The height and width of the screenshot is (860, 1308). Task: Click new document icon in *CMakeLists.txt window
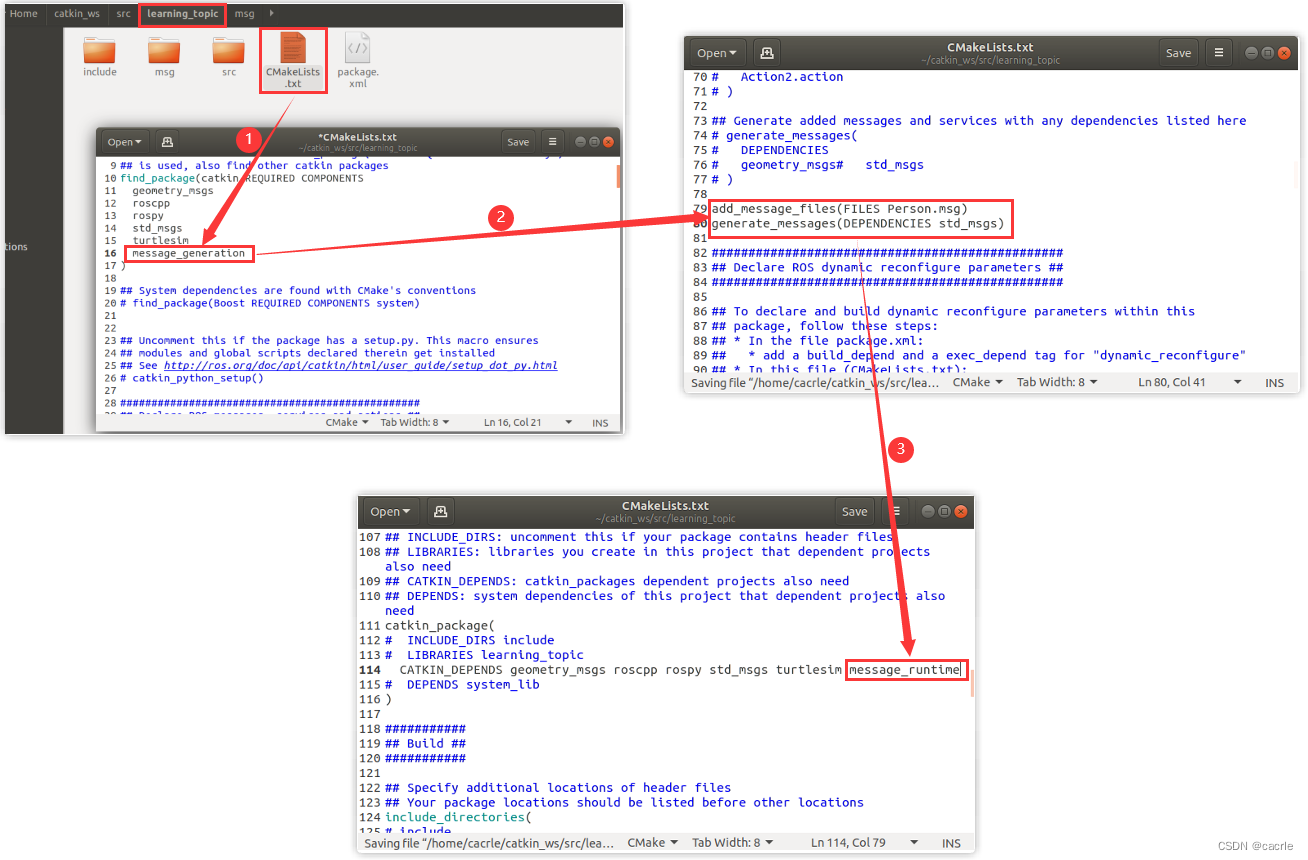pos(167,142)
